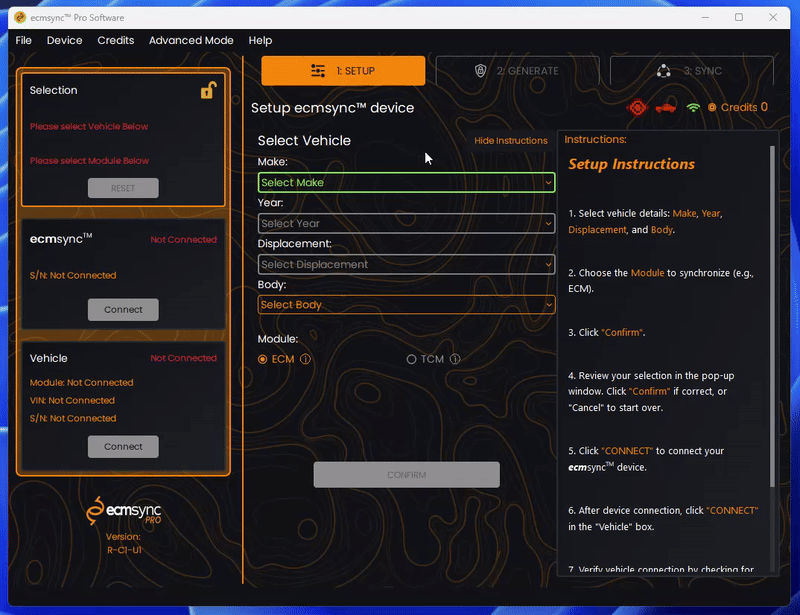This screenshot has width=800, height=615.
Task: Click the green Wi-Fi signal icon
Action: tap(692, 107)
